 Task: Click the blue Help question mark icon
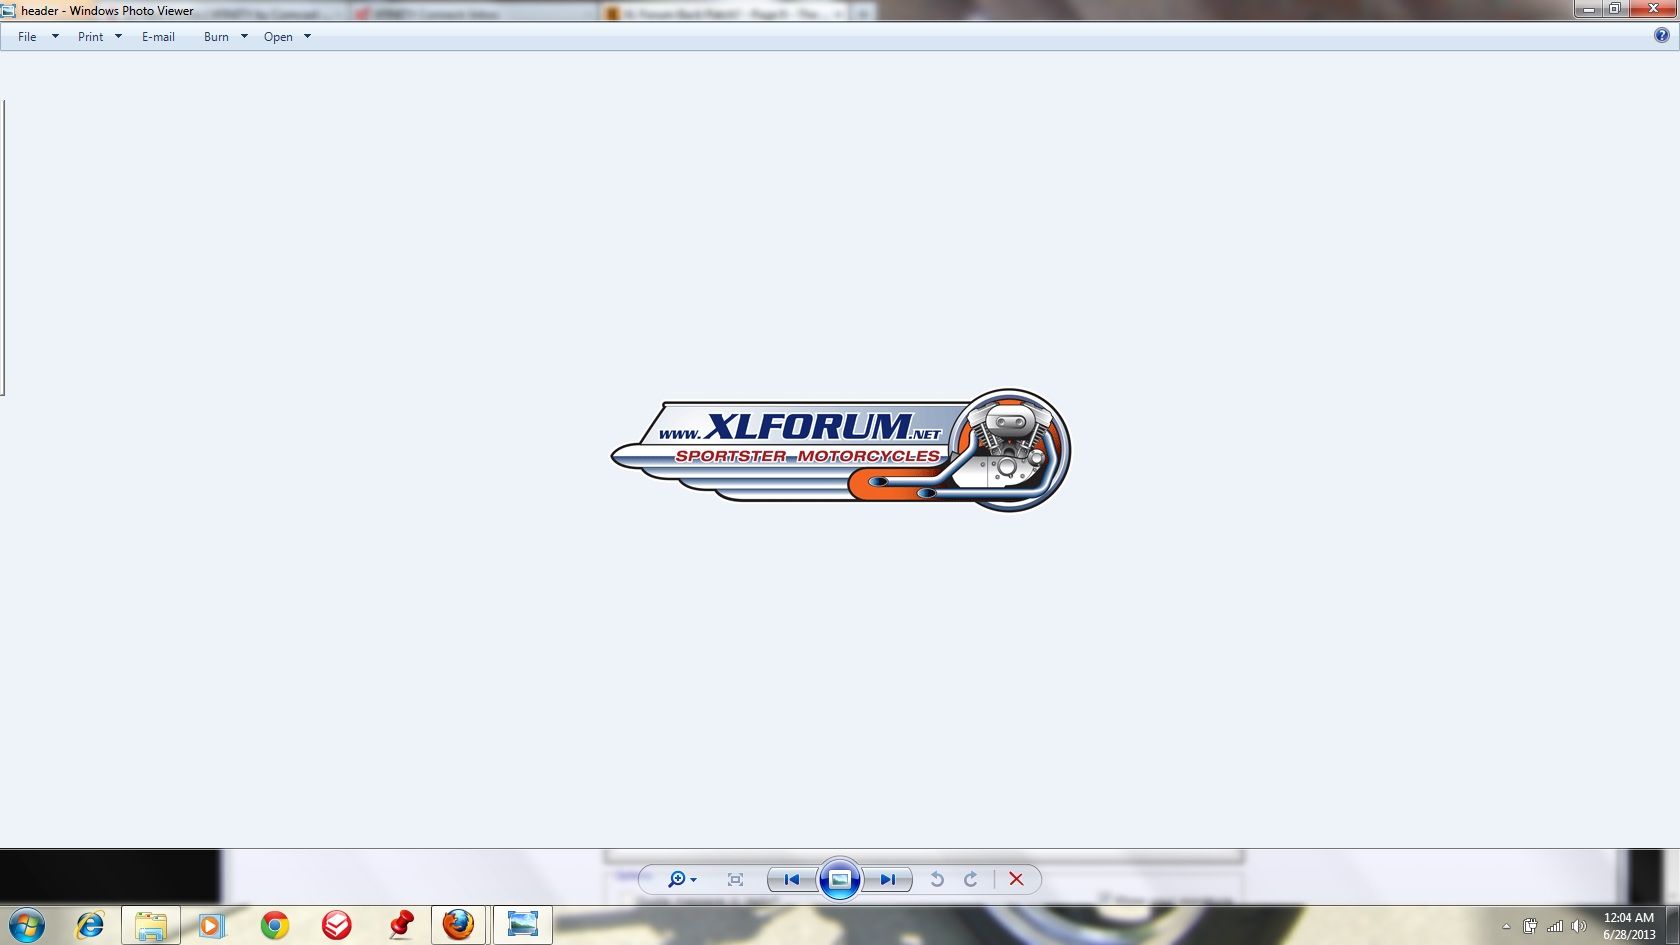[1661, 36]
